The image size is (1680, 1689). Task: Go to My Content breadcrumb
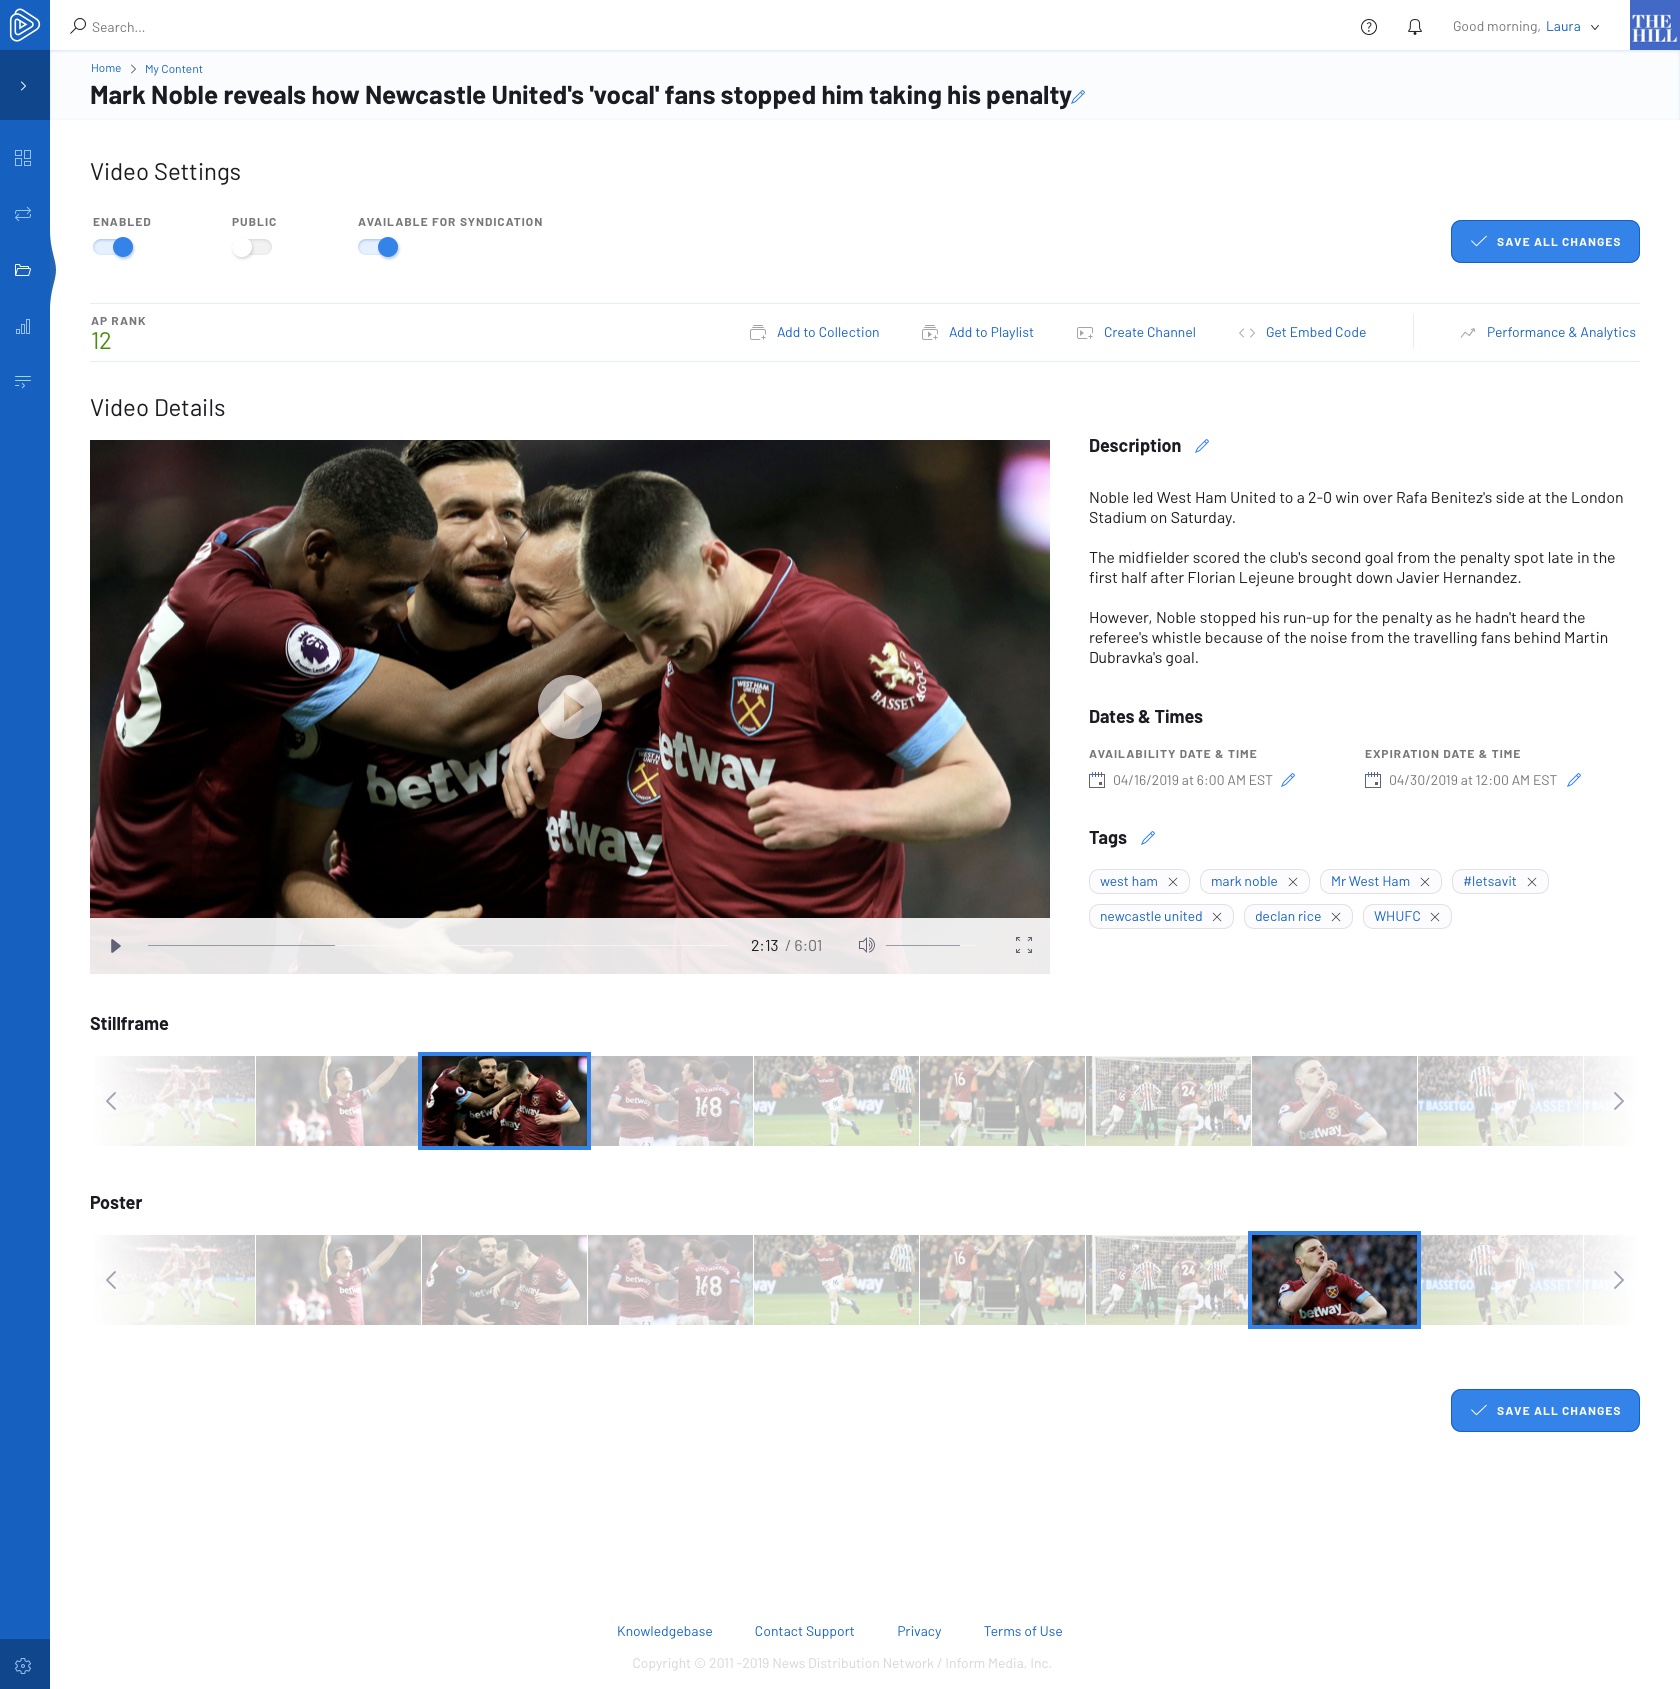(174, 69)
